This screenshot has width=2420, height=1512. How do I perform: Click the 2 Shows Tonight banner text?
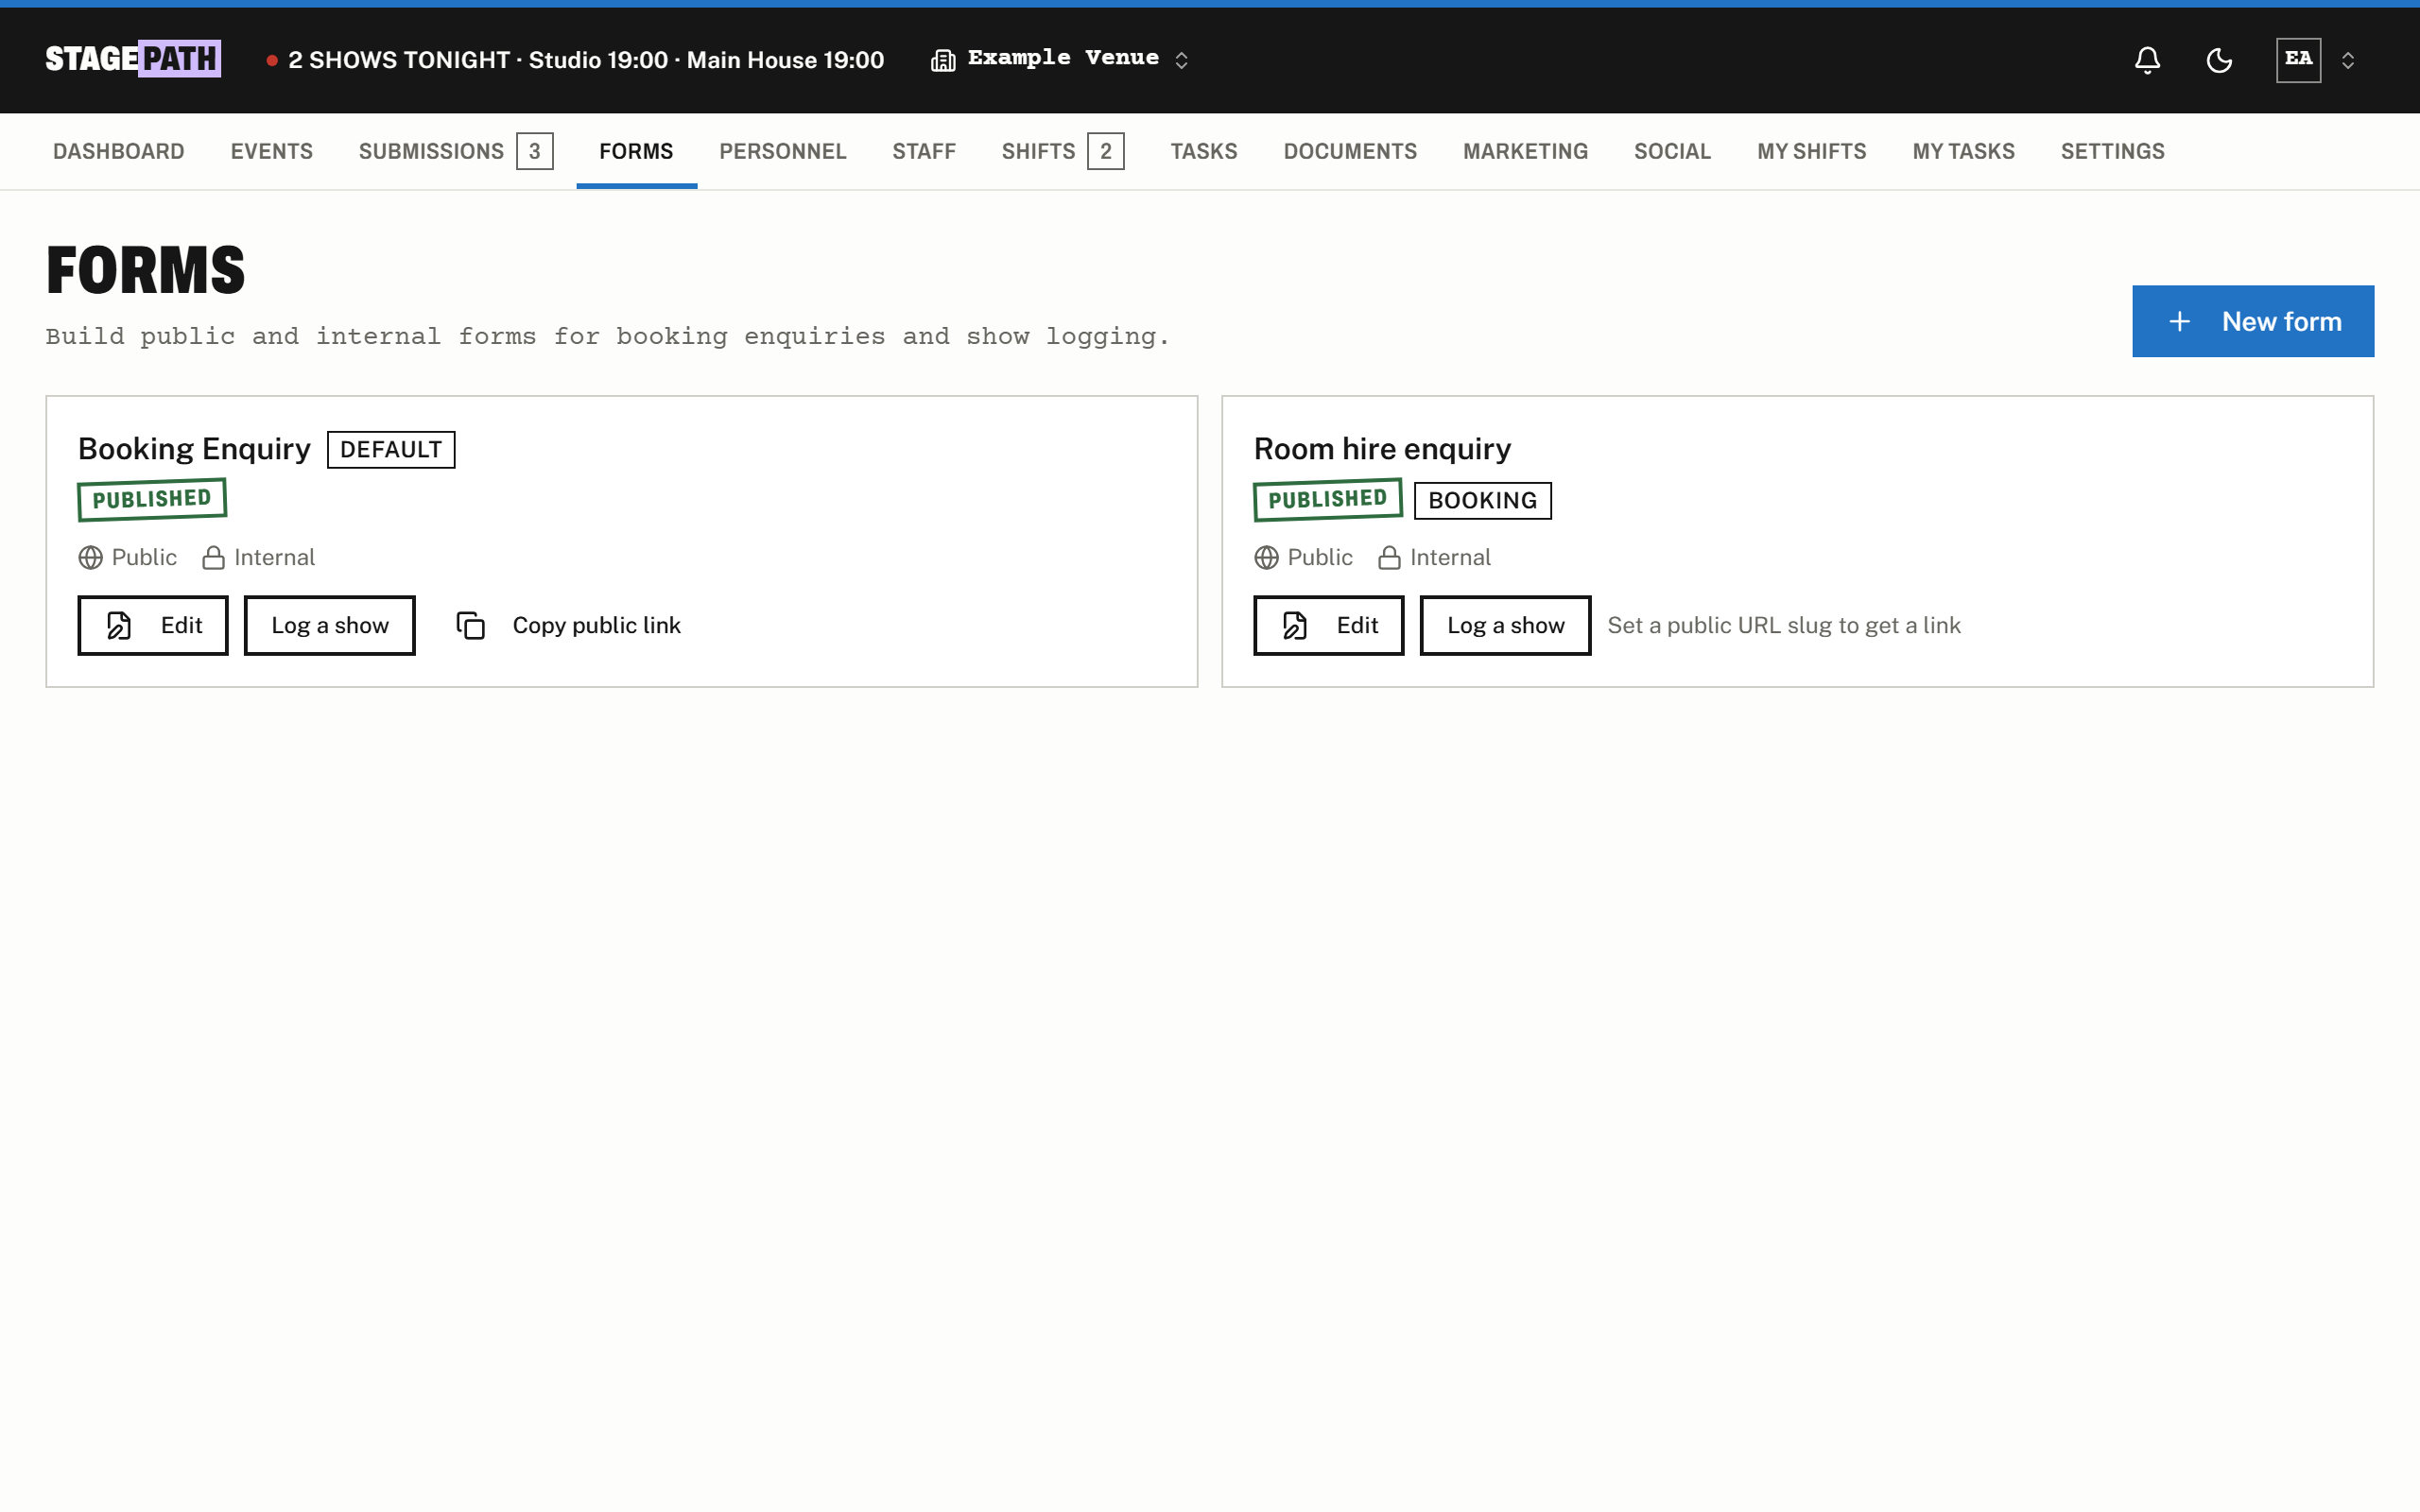coord(586,60)
